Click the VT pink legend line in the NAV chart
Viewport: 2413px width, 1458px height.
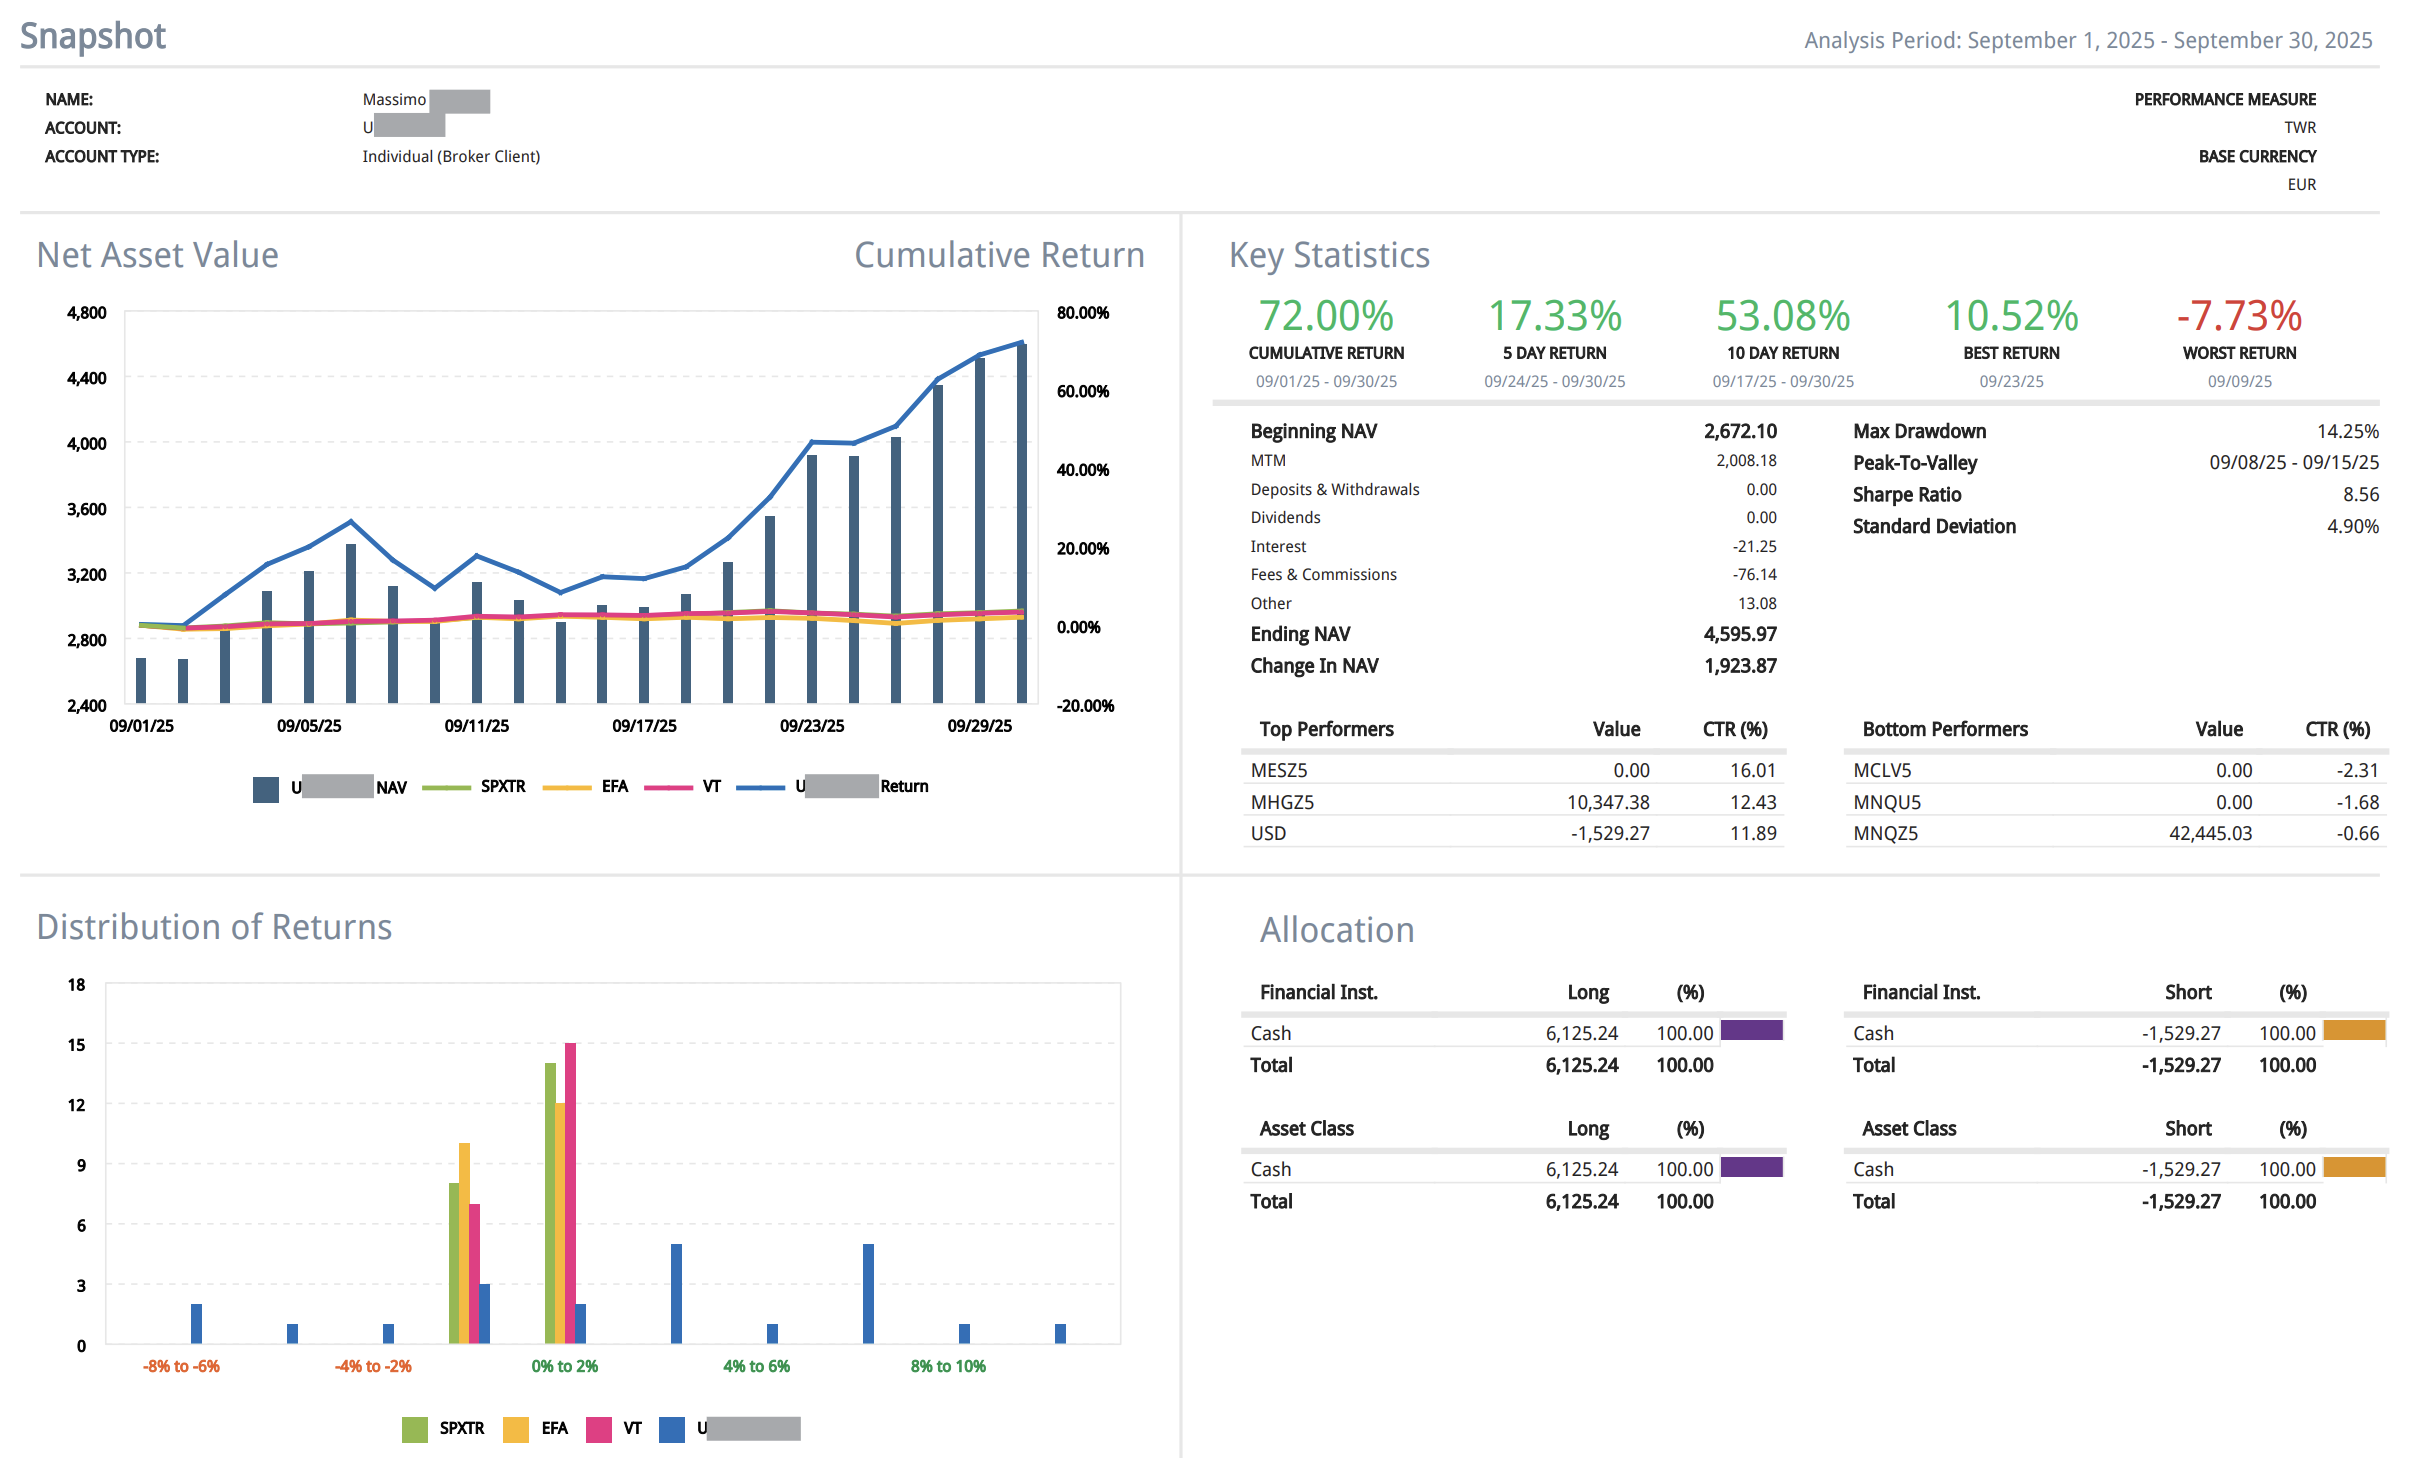tap(668, 787)
